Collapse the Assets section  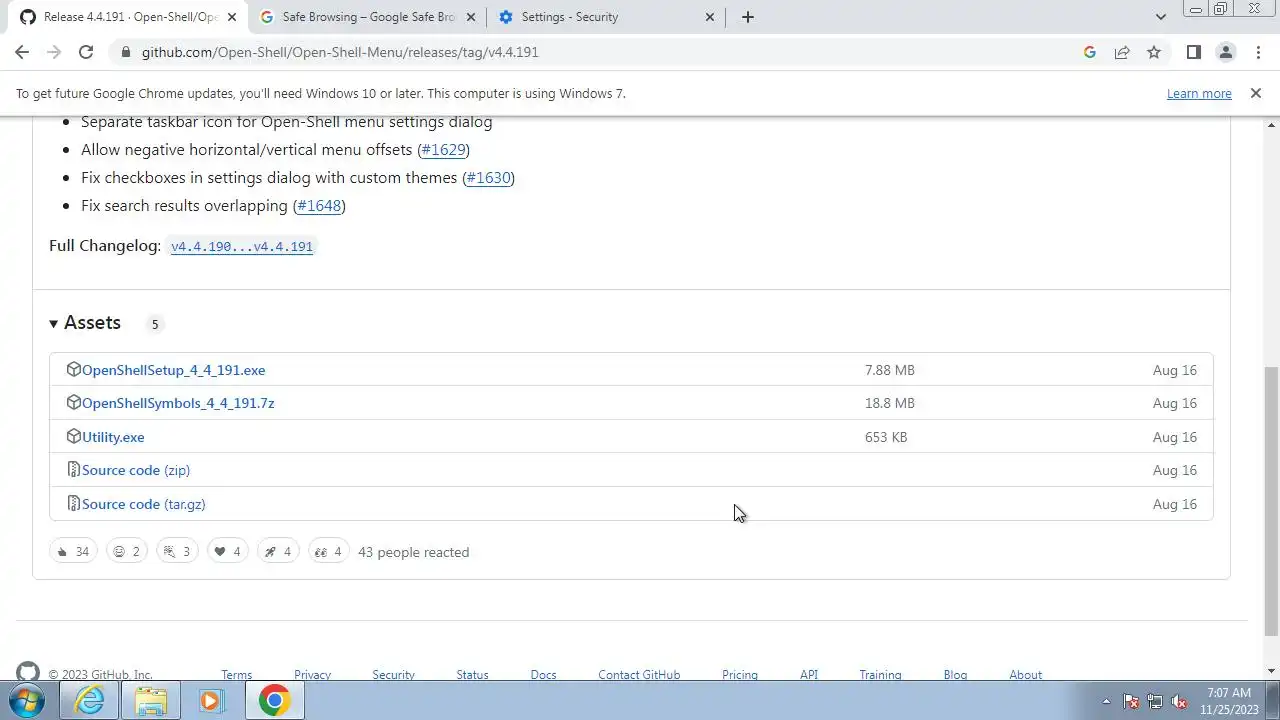85,322
